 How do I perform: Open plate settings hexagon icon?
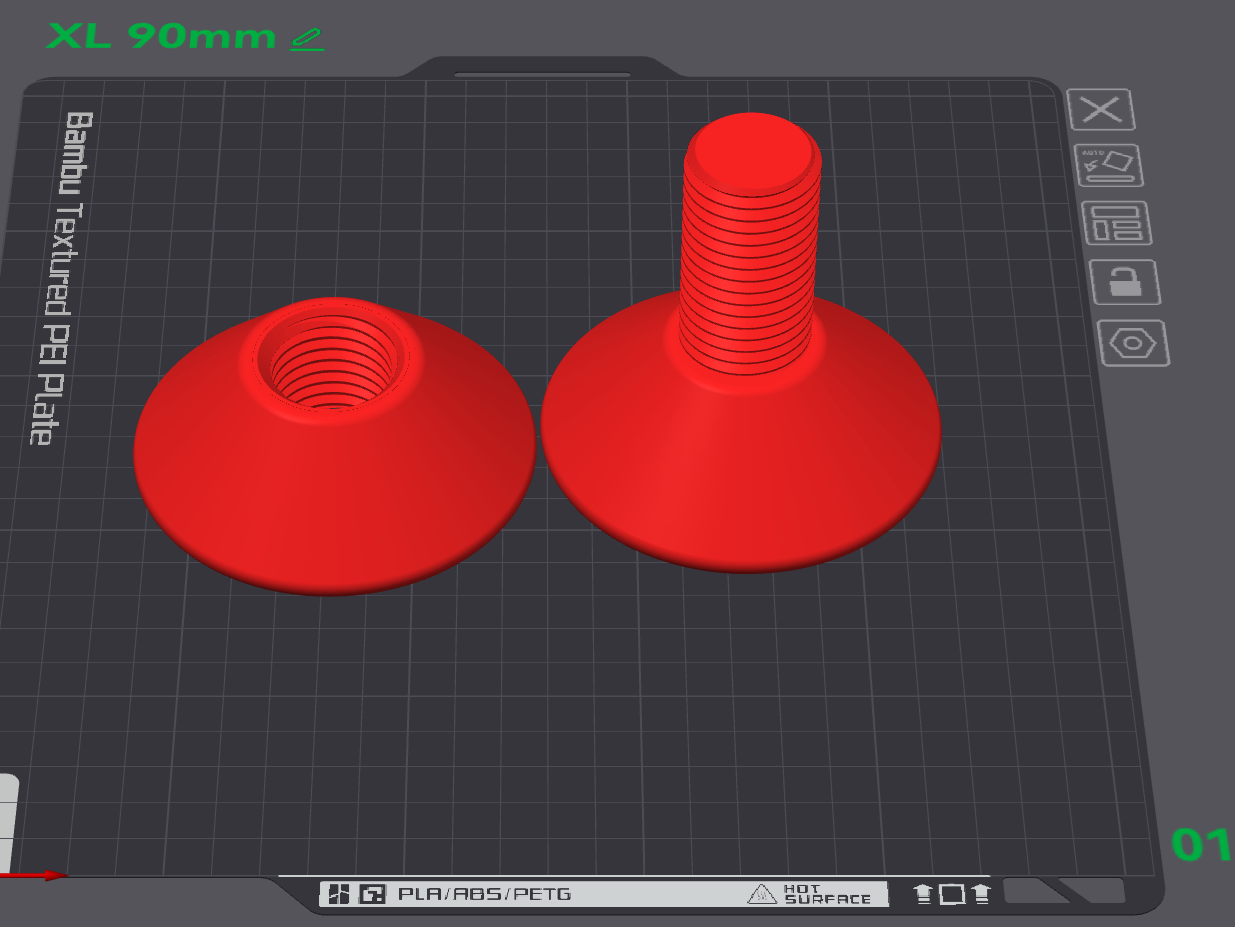pos(1134,343)
